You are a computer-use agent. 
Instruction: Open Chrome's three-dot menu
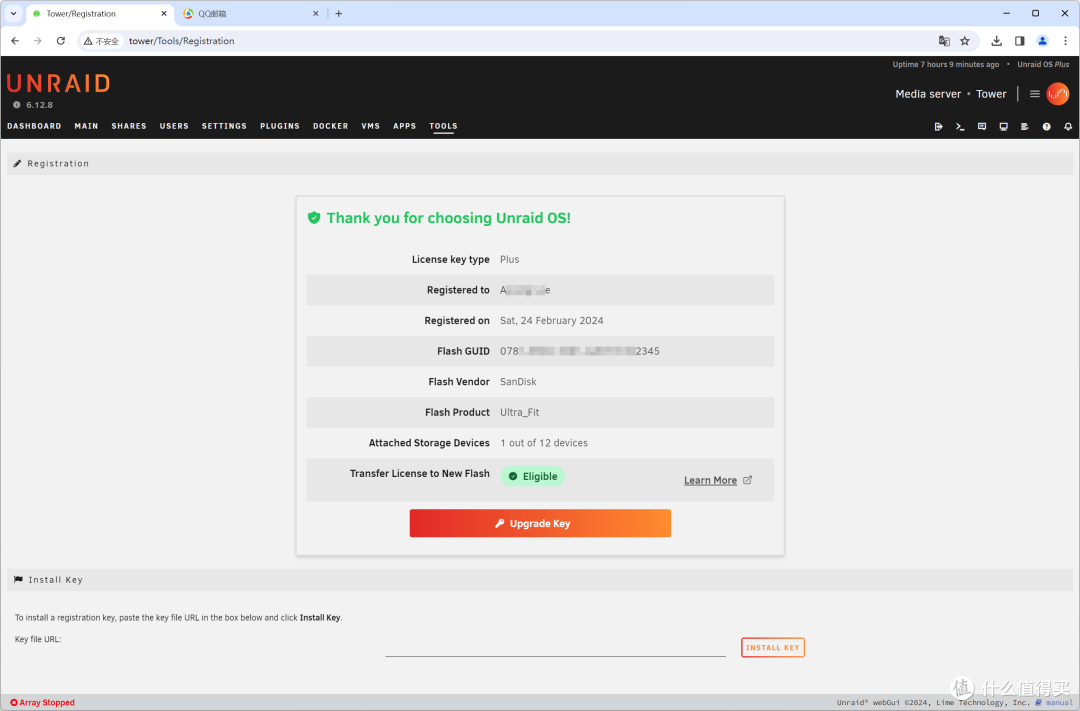(x=1064, y=41)
